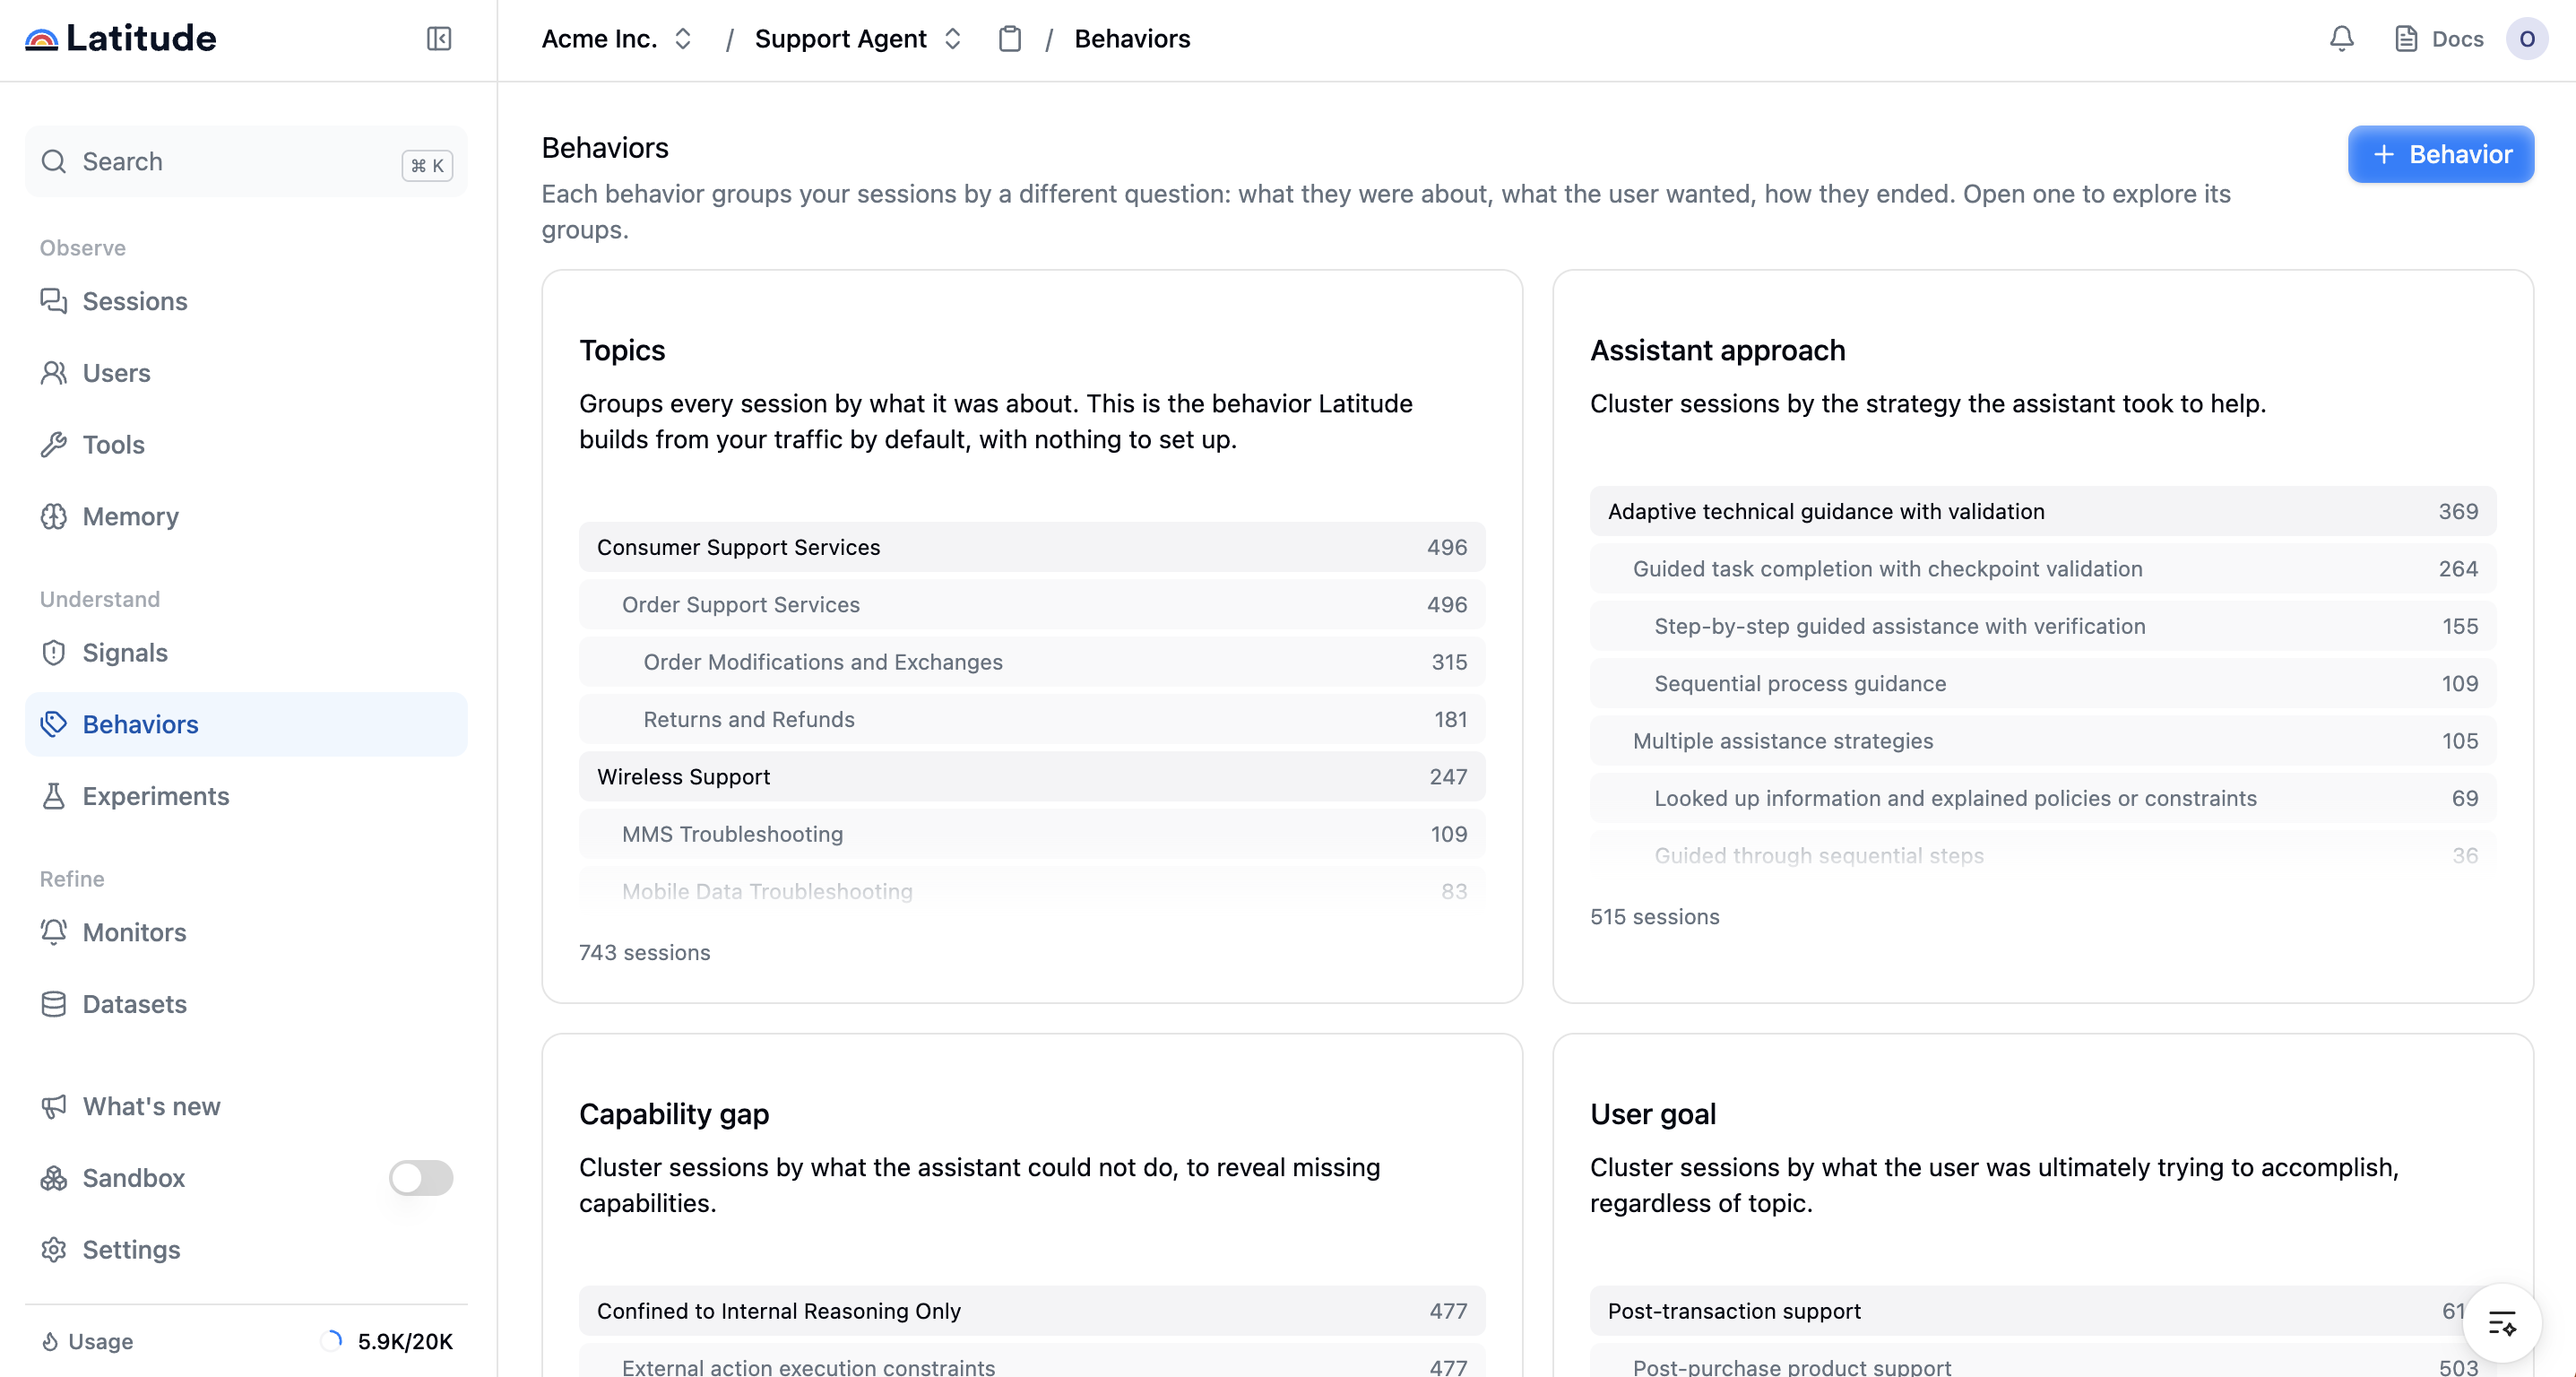Click the Monitors bell icon

[x=54, y=932]
